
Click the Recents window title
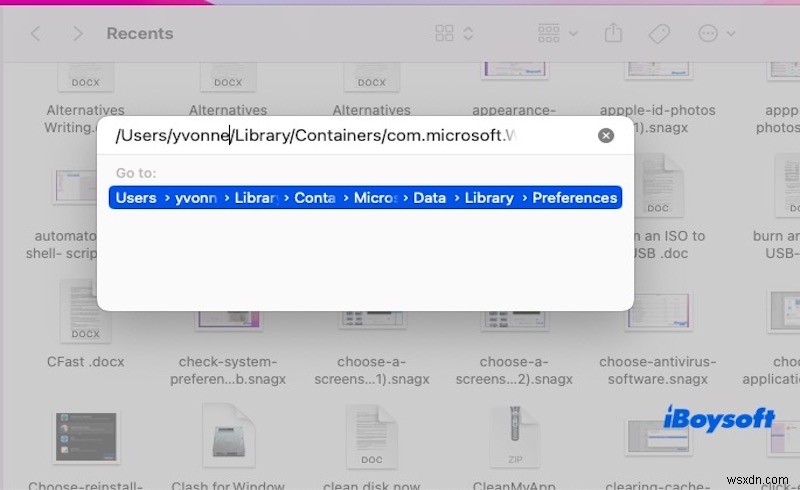click(140, 34)
